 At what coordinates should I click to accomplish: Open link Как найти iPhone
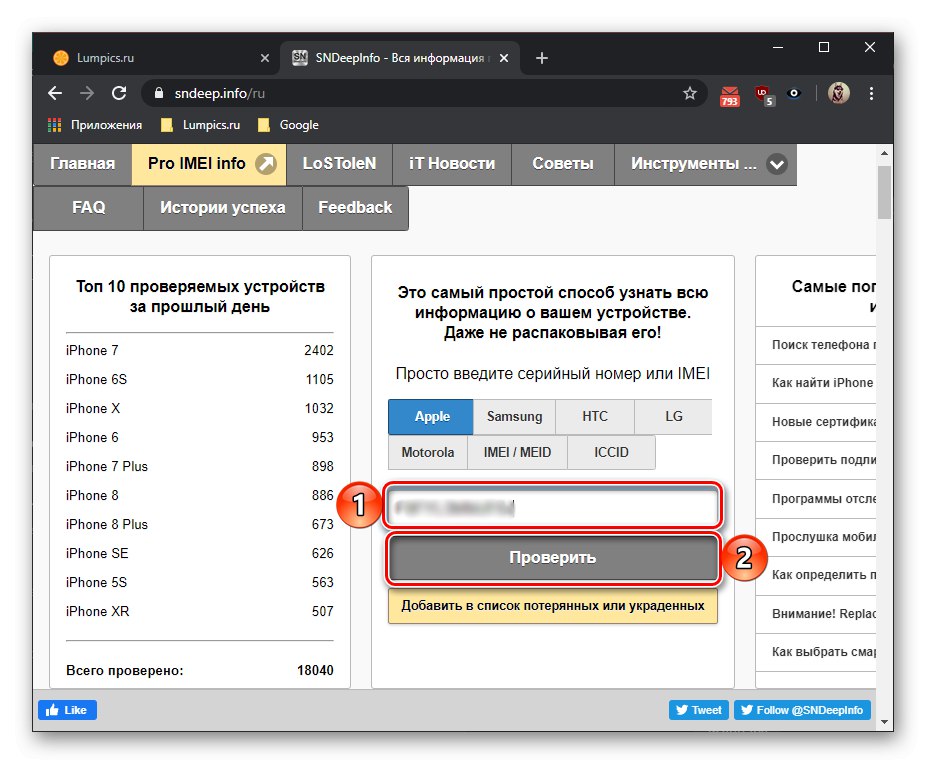click(822, 383)
